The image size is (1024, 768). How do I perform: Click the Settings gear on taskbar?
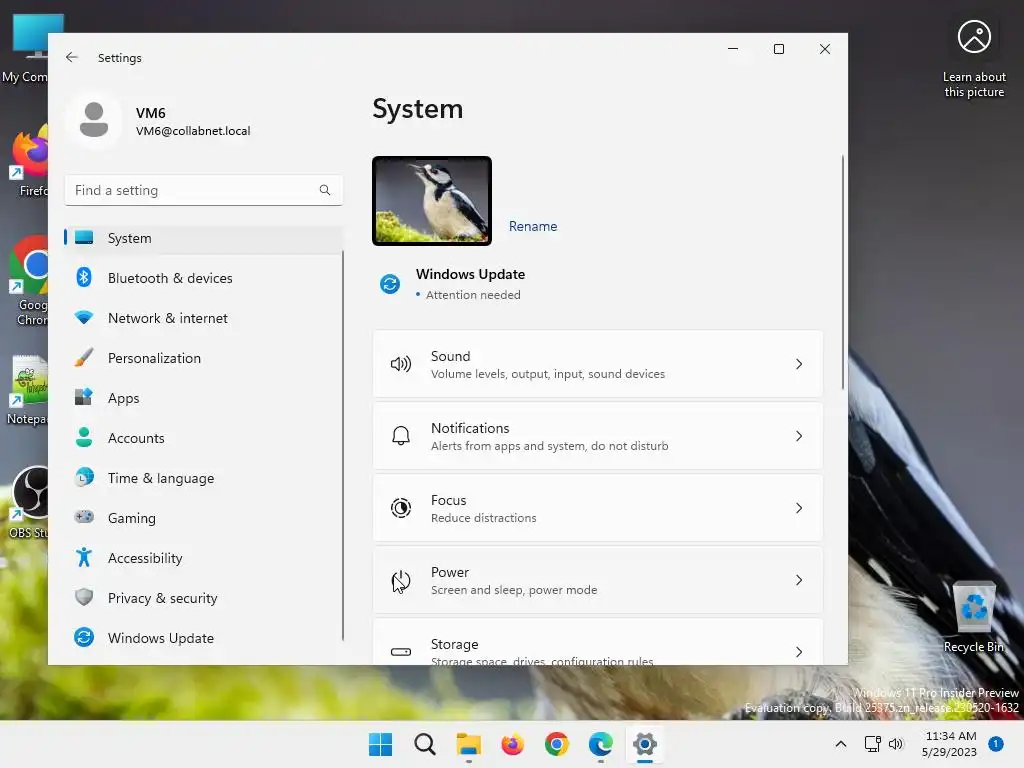[645, 744]
